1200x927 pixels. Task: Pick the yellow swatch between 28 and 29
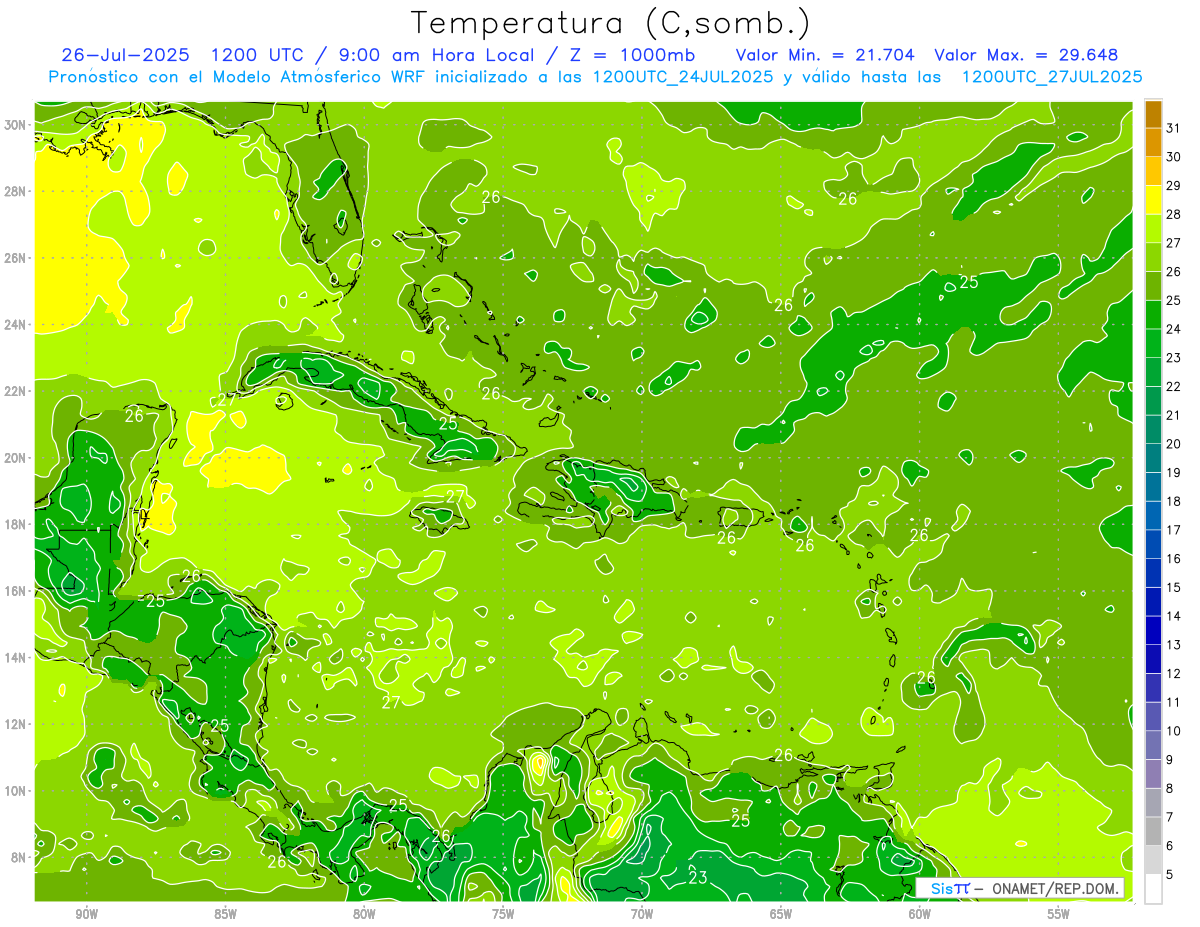point(1153,200)
